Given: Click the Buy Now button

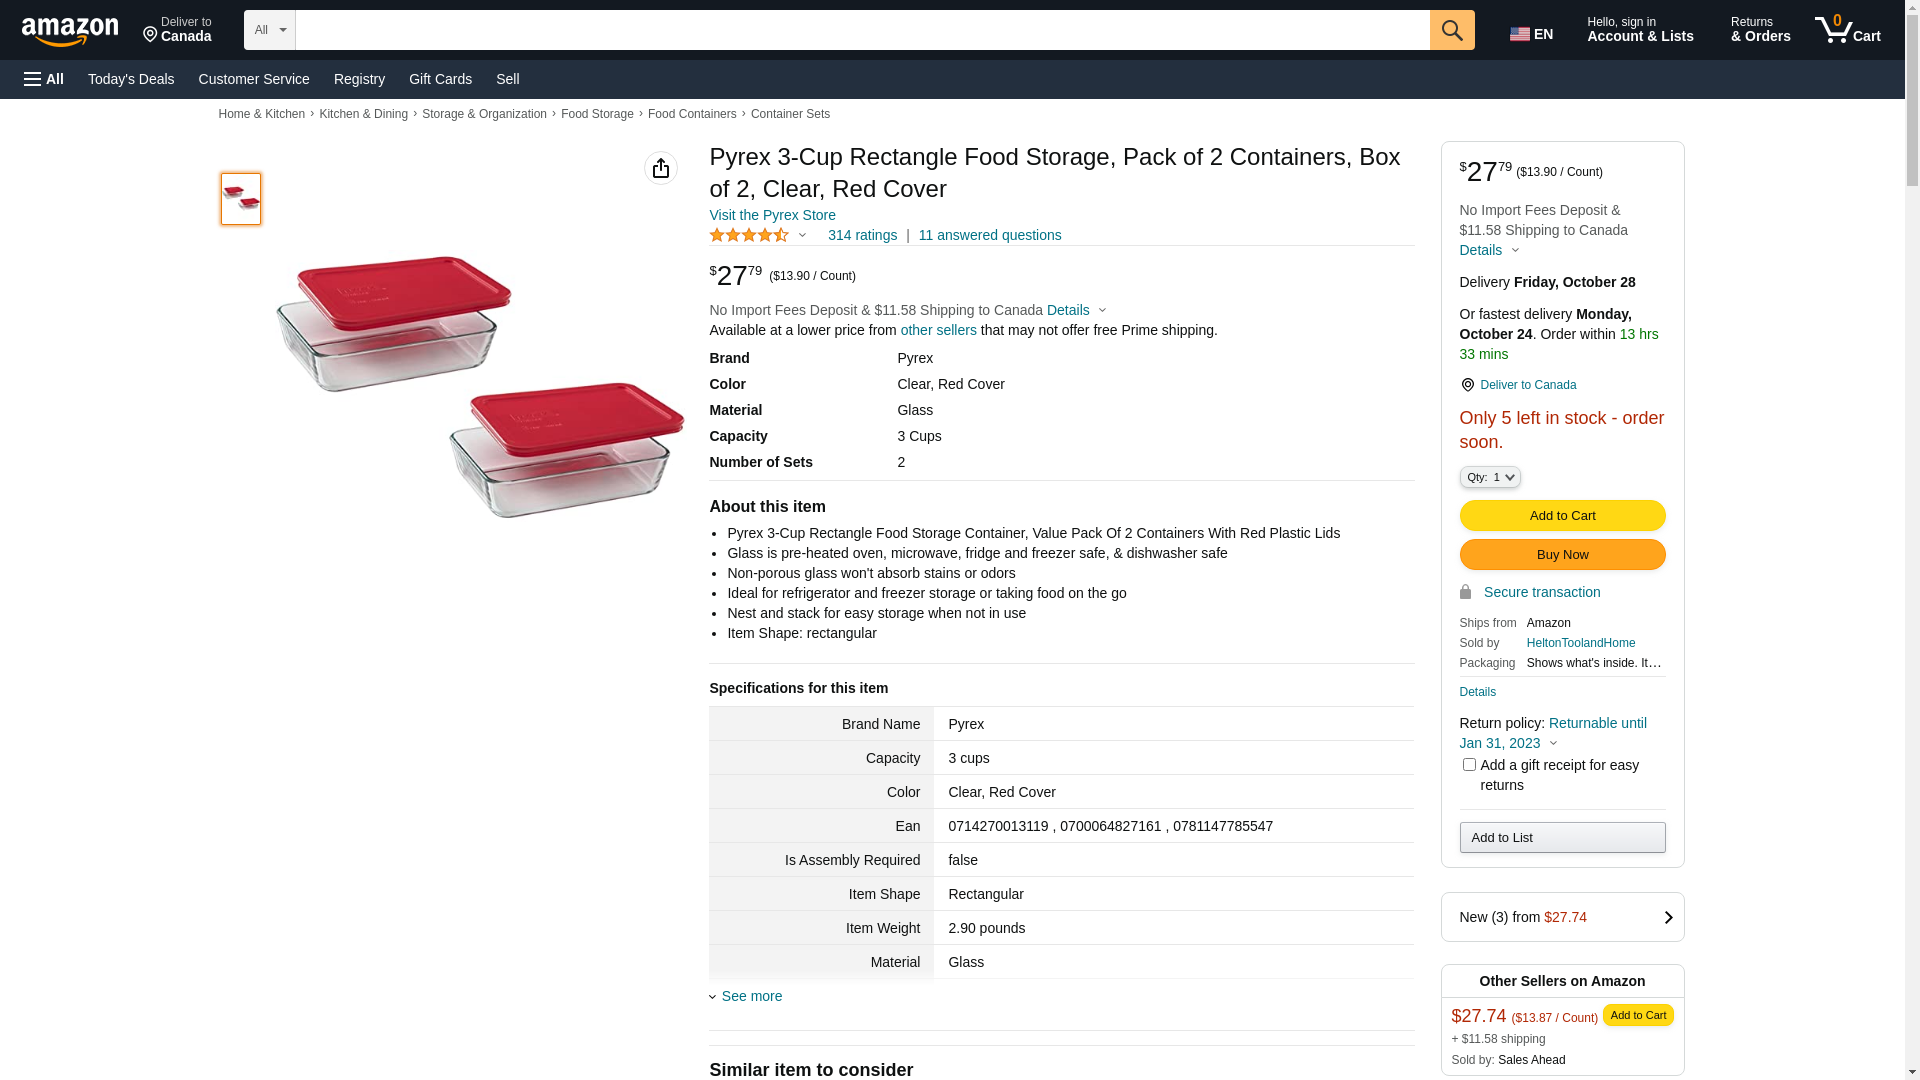Looking at the screenshot, I should coord(1562,555).
